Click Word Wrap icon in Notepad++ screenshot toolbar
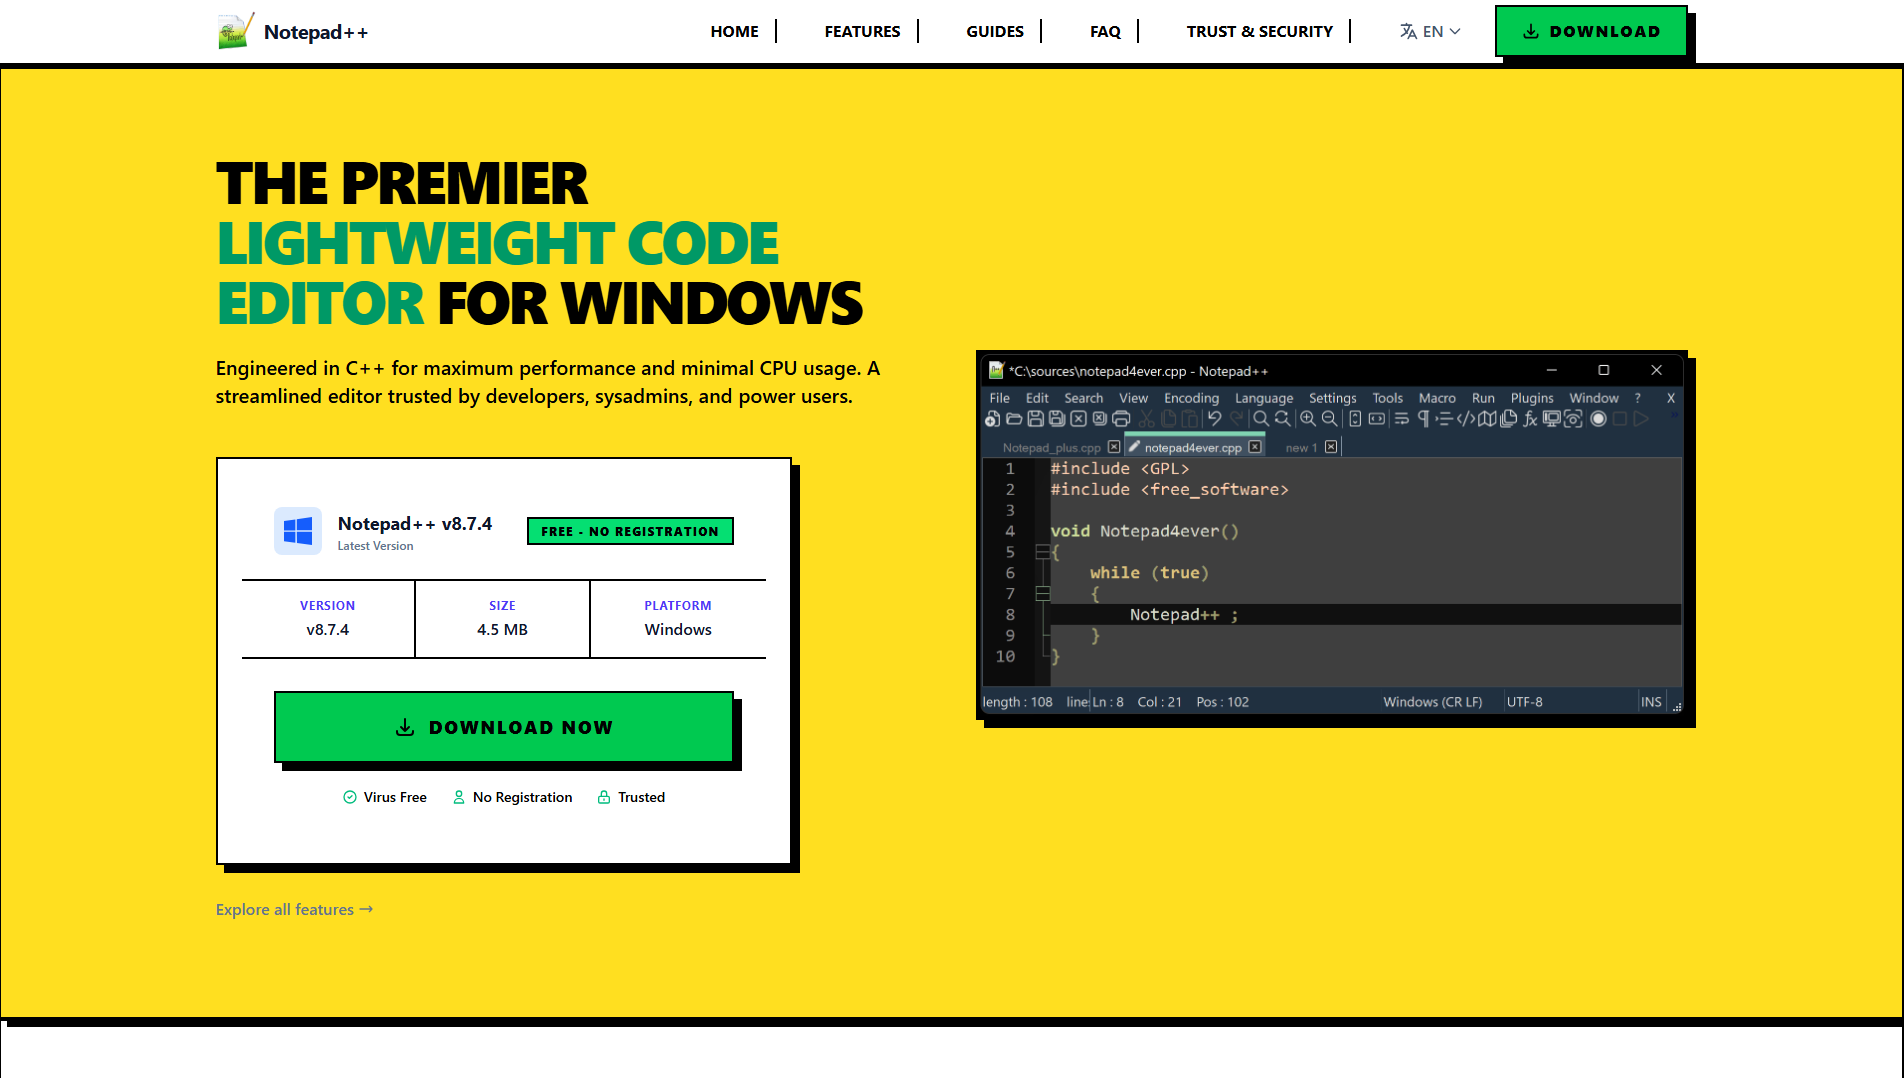The height and width of the screenshot is (1078, 1904). (x=1402, y=419)
